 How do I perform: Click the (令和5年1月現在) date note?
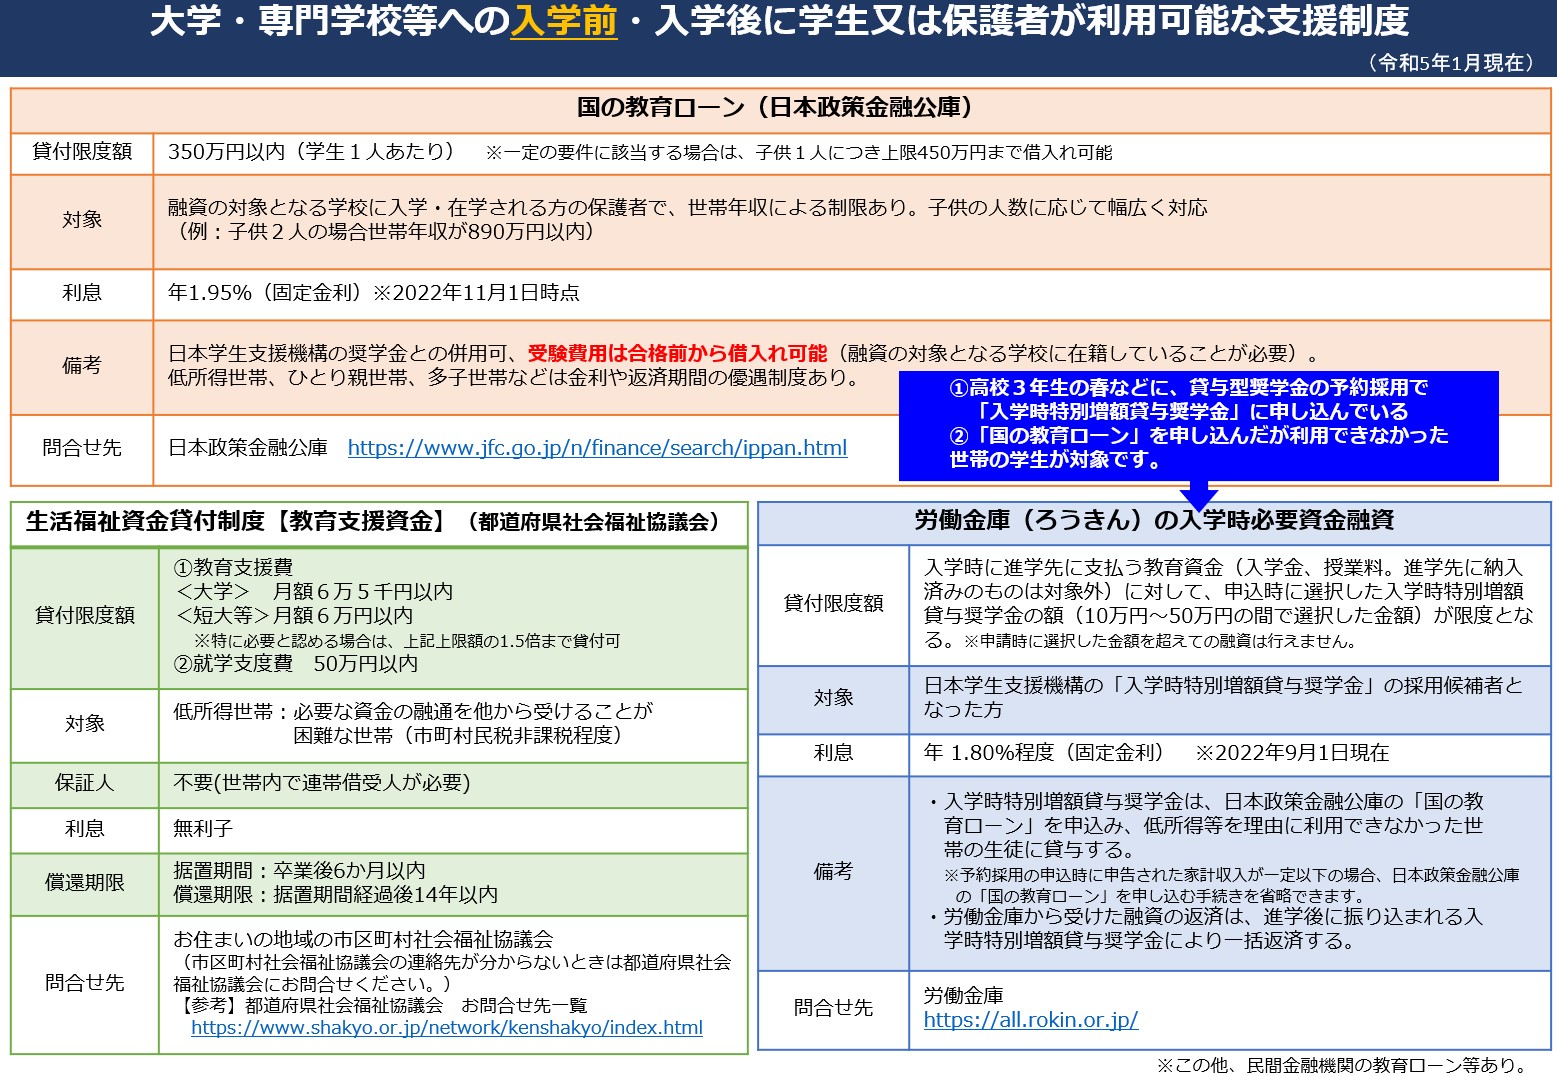(1449, 63)
